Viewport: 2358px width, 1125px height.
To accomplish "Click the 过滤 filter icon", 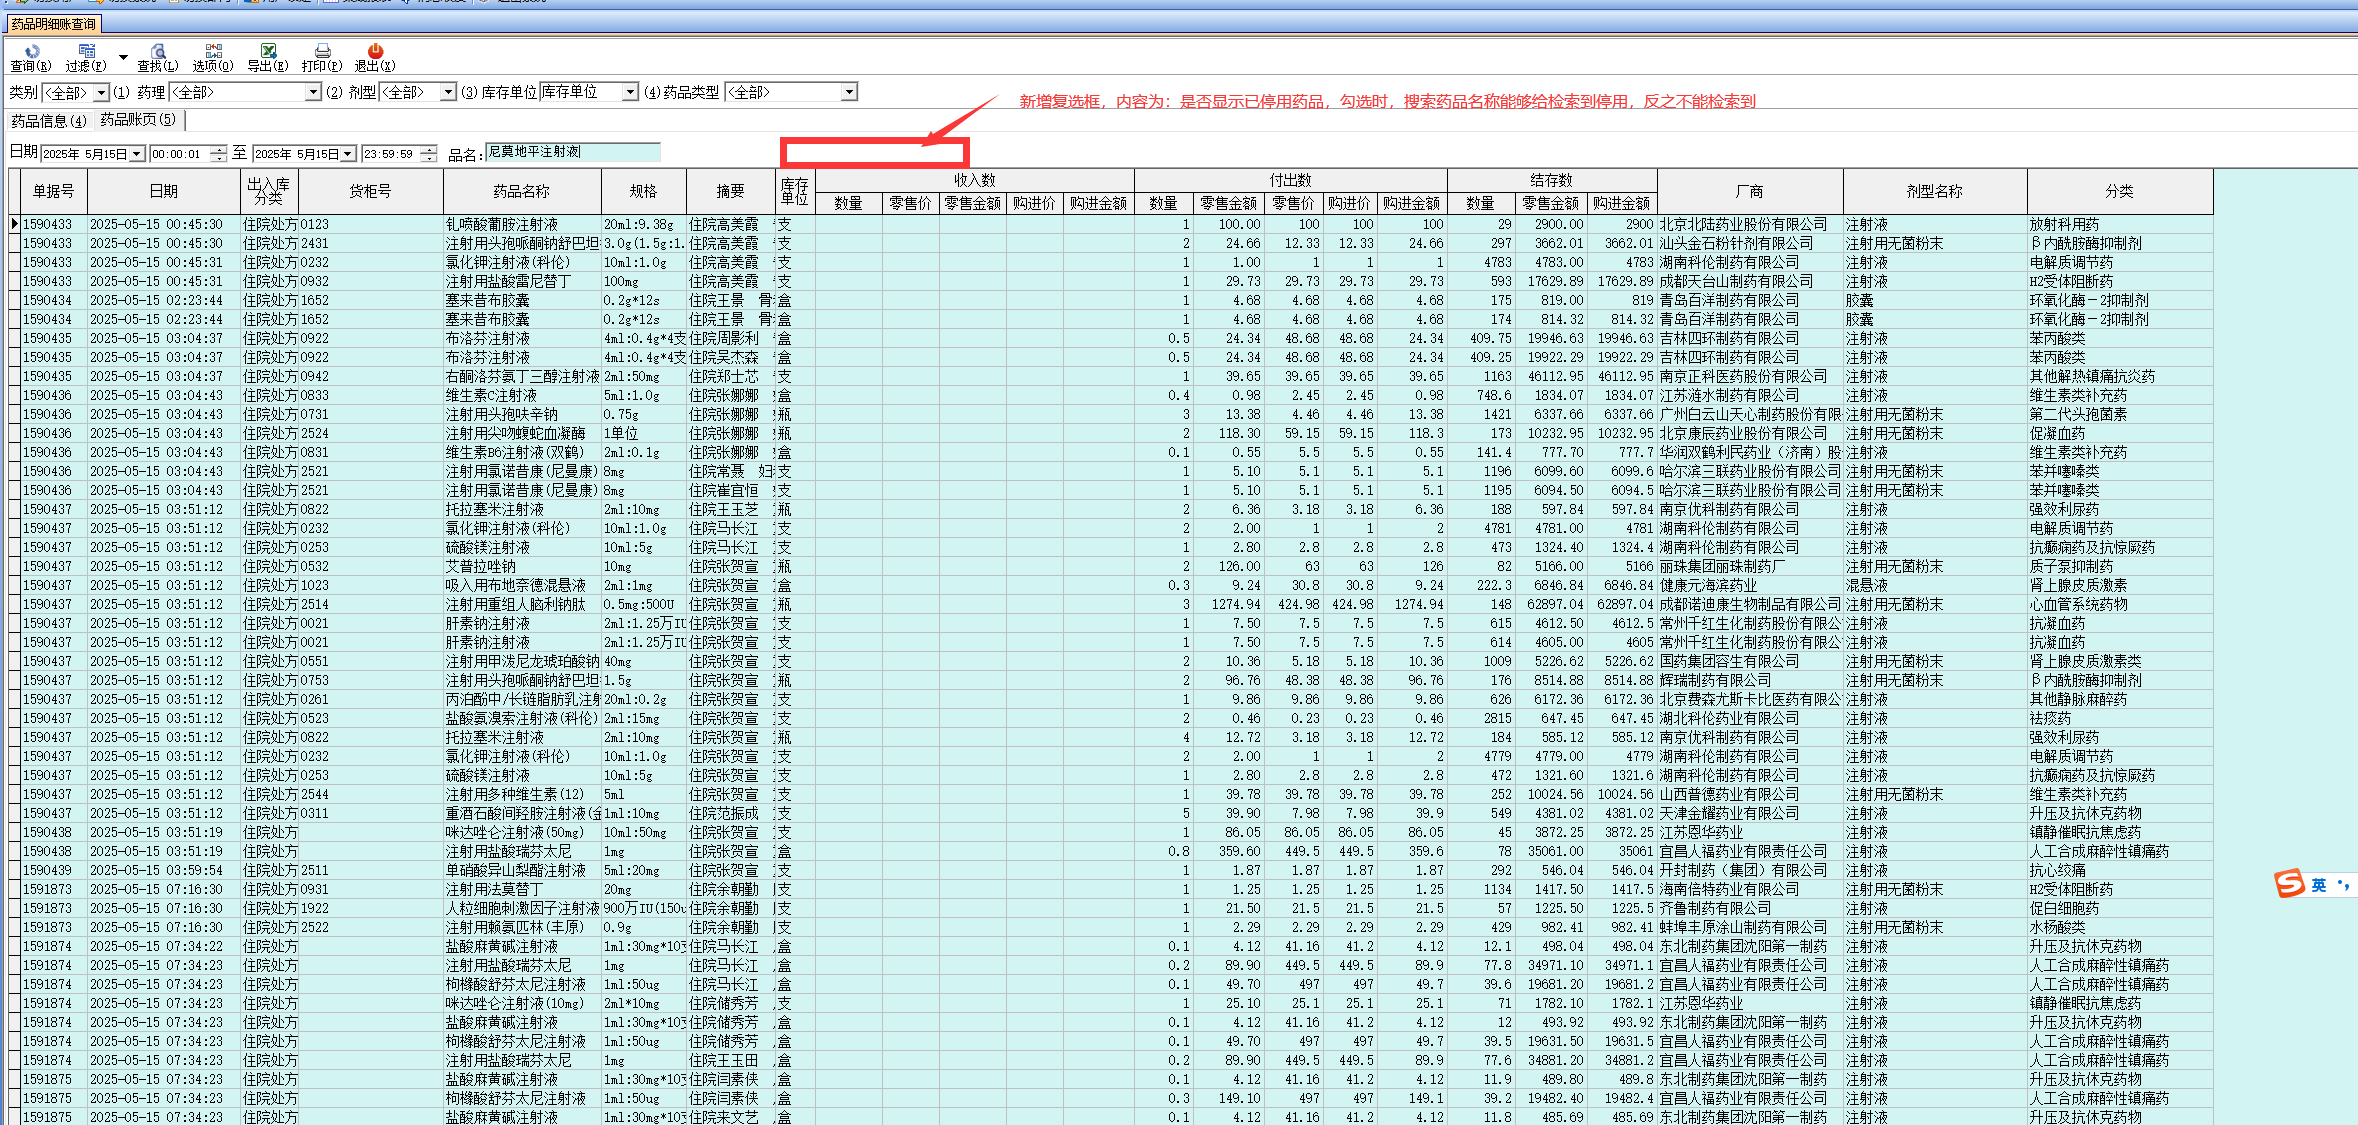I will (x=86, y=52).
